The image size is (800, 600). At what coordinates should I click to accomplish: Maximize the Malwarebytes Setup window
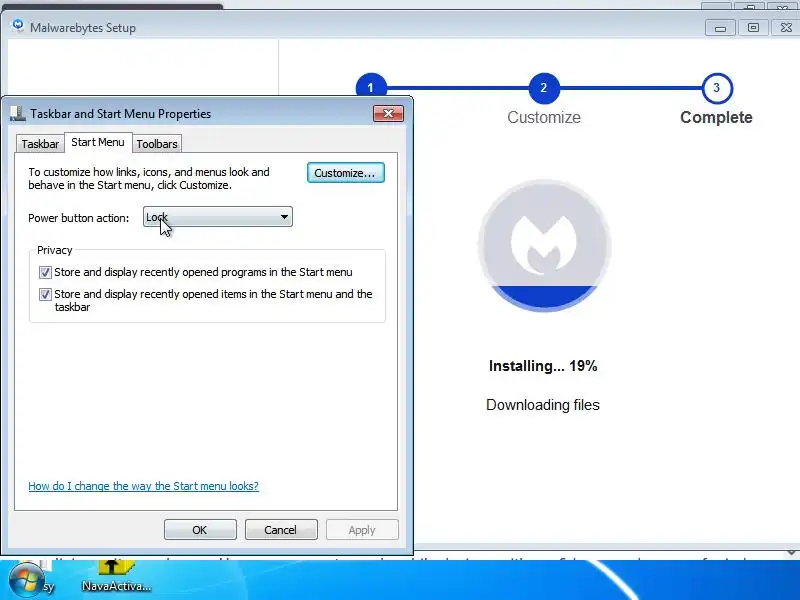click(753, 28)
